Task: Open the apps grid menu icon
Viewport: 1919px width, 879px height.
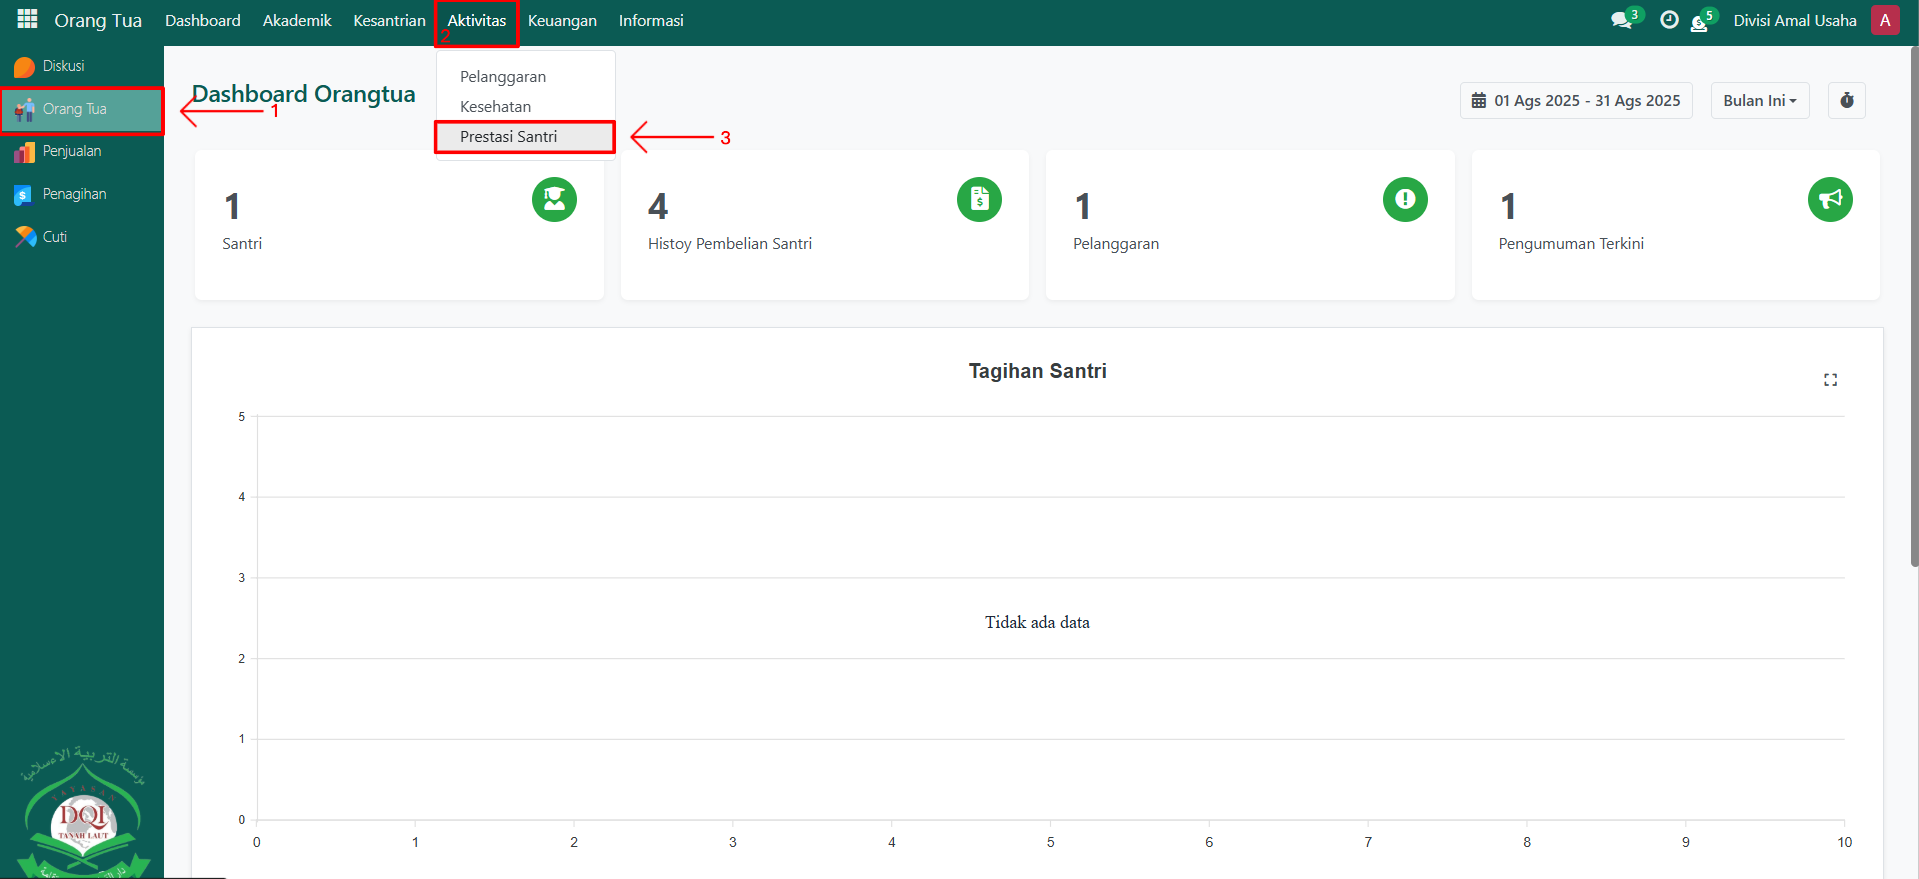Action: pyautogui.click(x=27, y=20)
